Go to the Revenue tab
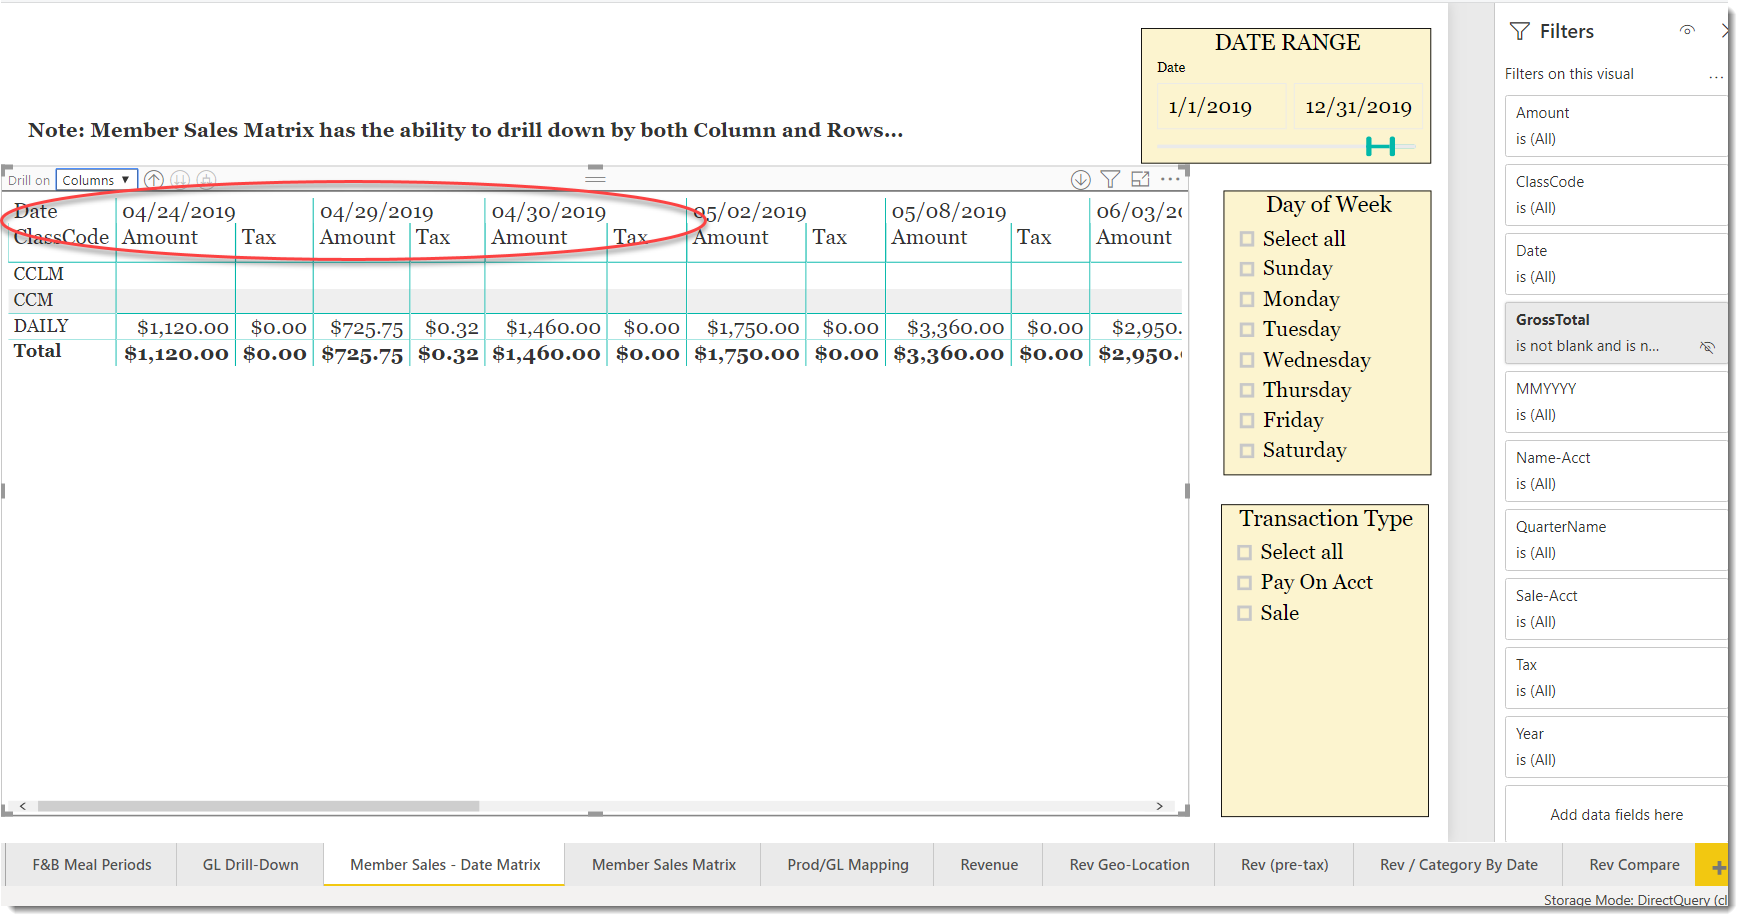 (x=989, y=865)
